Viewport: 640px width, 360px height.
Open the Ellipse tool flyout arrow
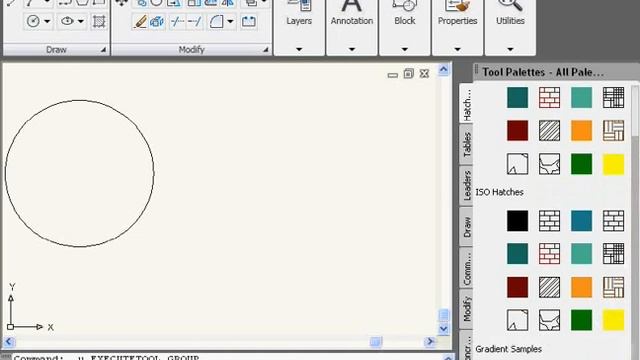(81, 21)
